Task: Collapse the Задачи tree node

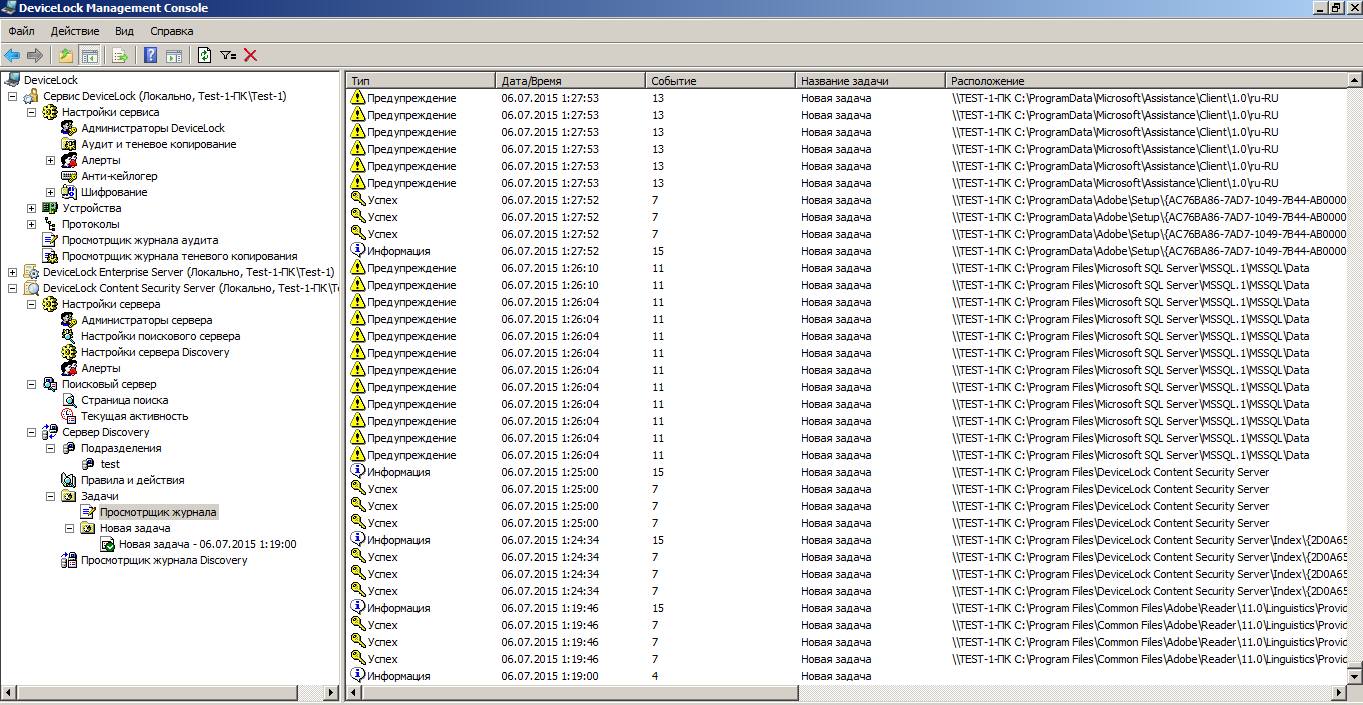Action: tap(50, 497)
